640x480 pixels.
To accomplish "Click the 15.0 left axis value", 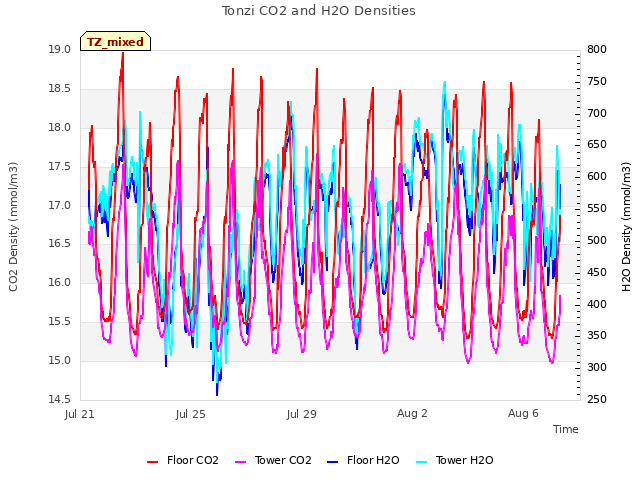I will coord(60,360).
